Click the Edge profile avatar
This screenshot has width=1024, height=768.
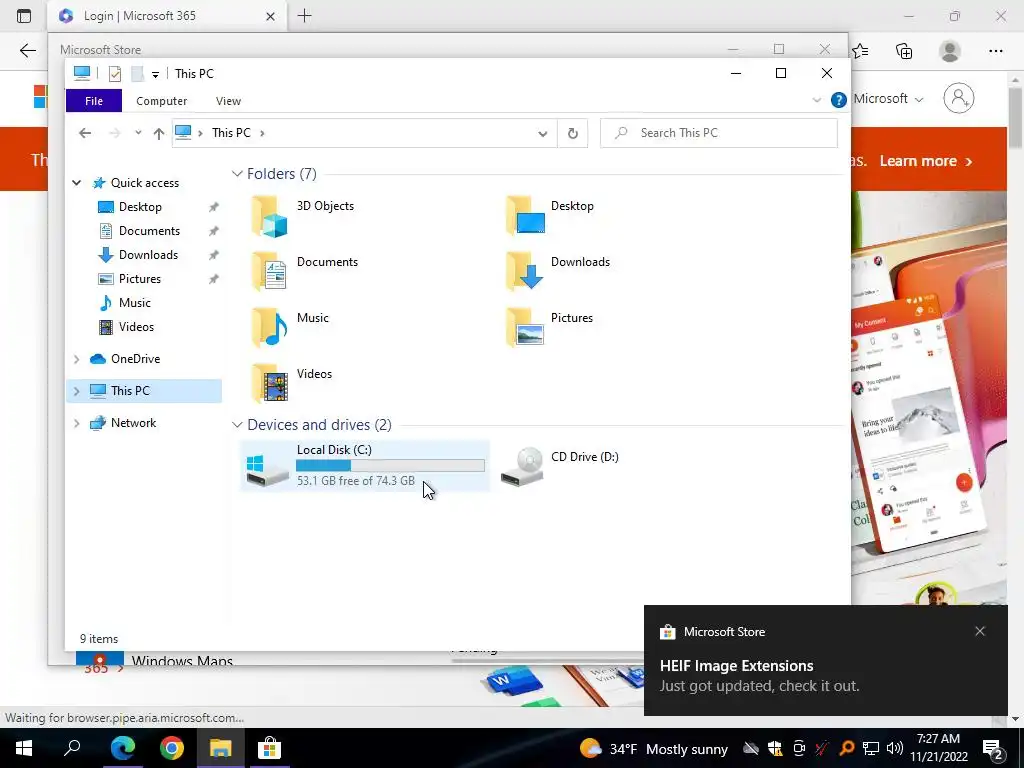[x=950, y=51]
